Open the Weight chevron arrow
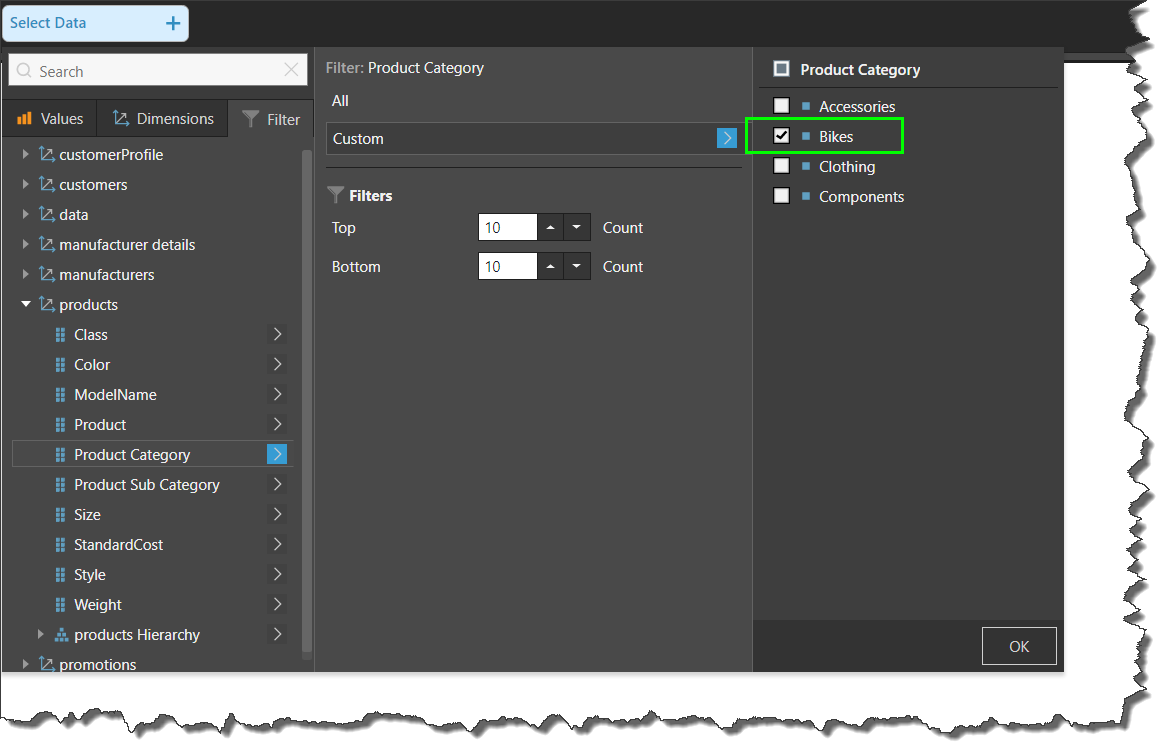The image size is (1170, 755). pyautogui.click(x=277, y=604)
